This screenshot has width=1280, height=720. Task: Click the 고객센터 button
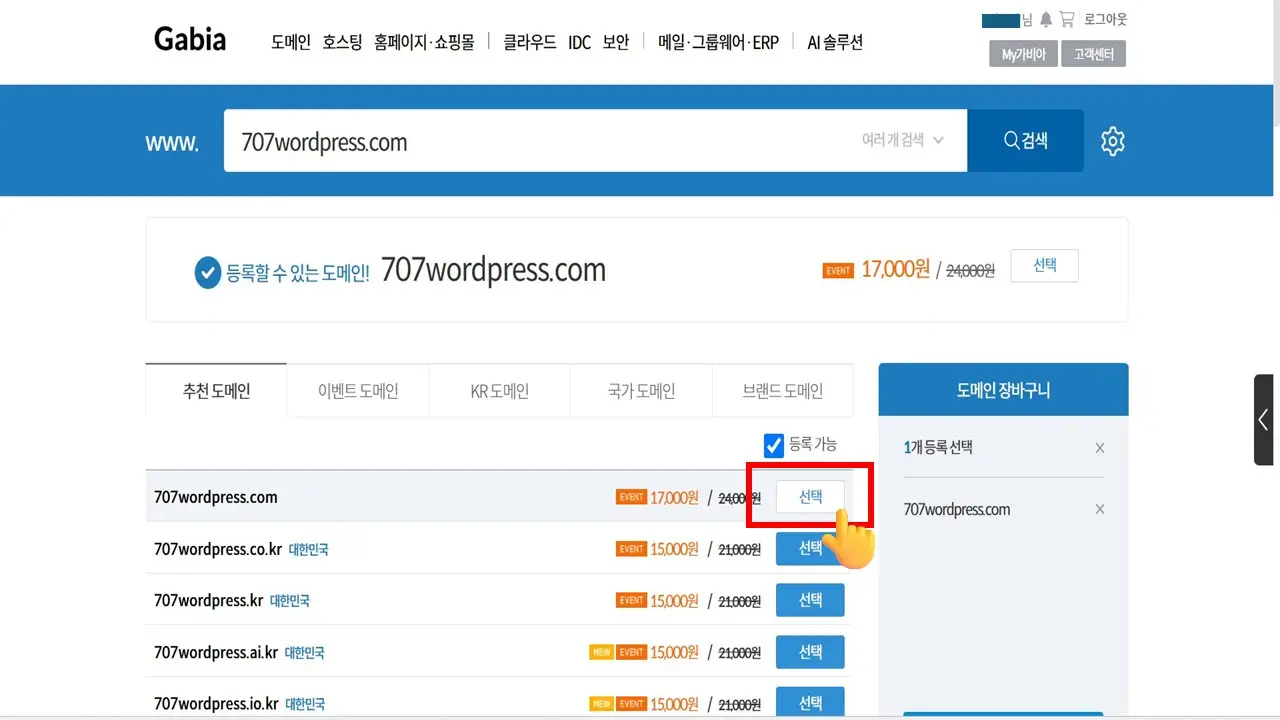1094,54
